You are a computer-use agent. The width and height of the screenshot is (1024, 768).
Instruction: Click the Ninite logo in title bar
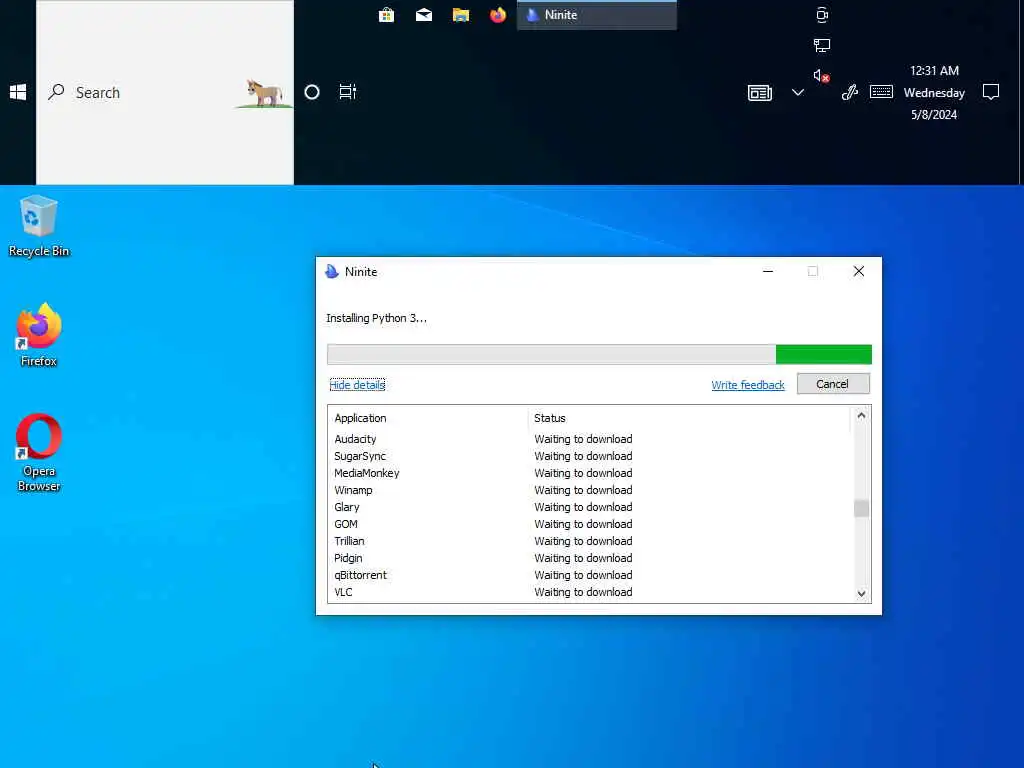tap(332, 272)
